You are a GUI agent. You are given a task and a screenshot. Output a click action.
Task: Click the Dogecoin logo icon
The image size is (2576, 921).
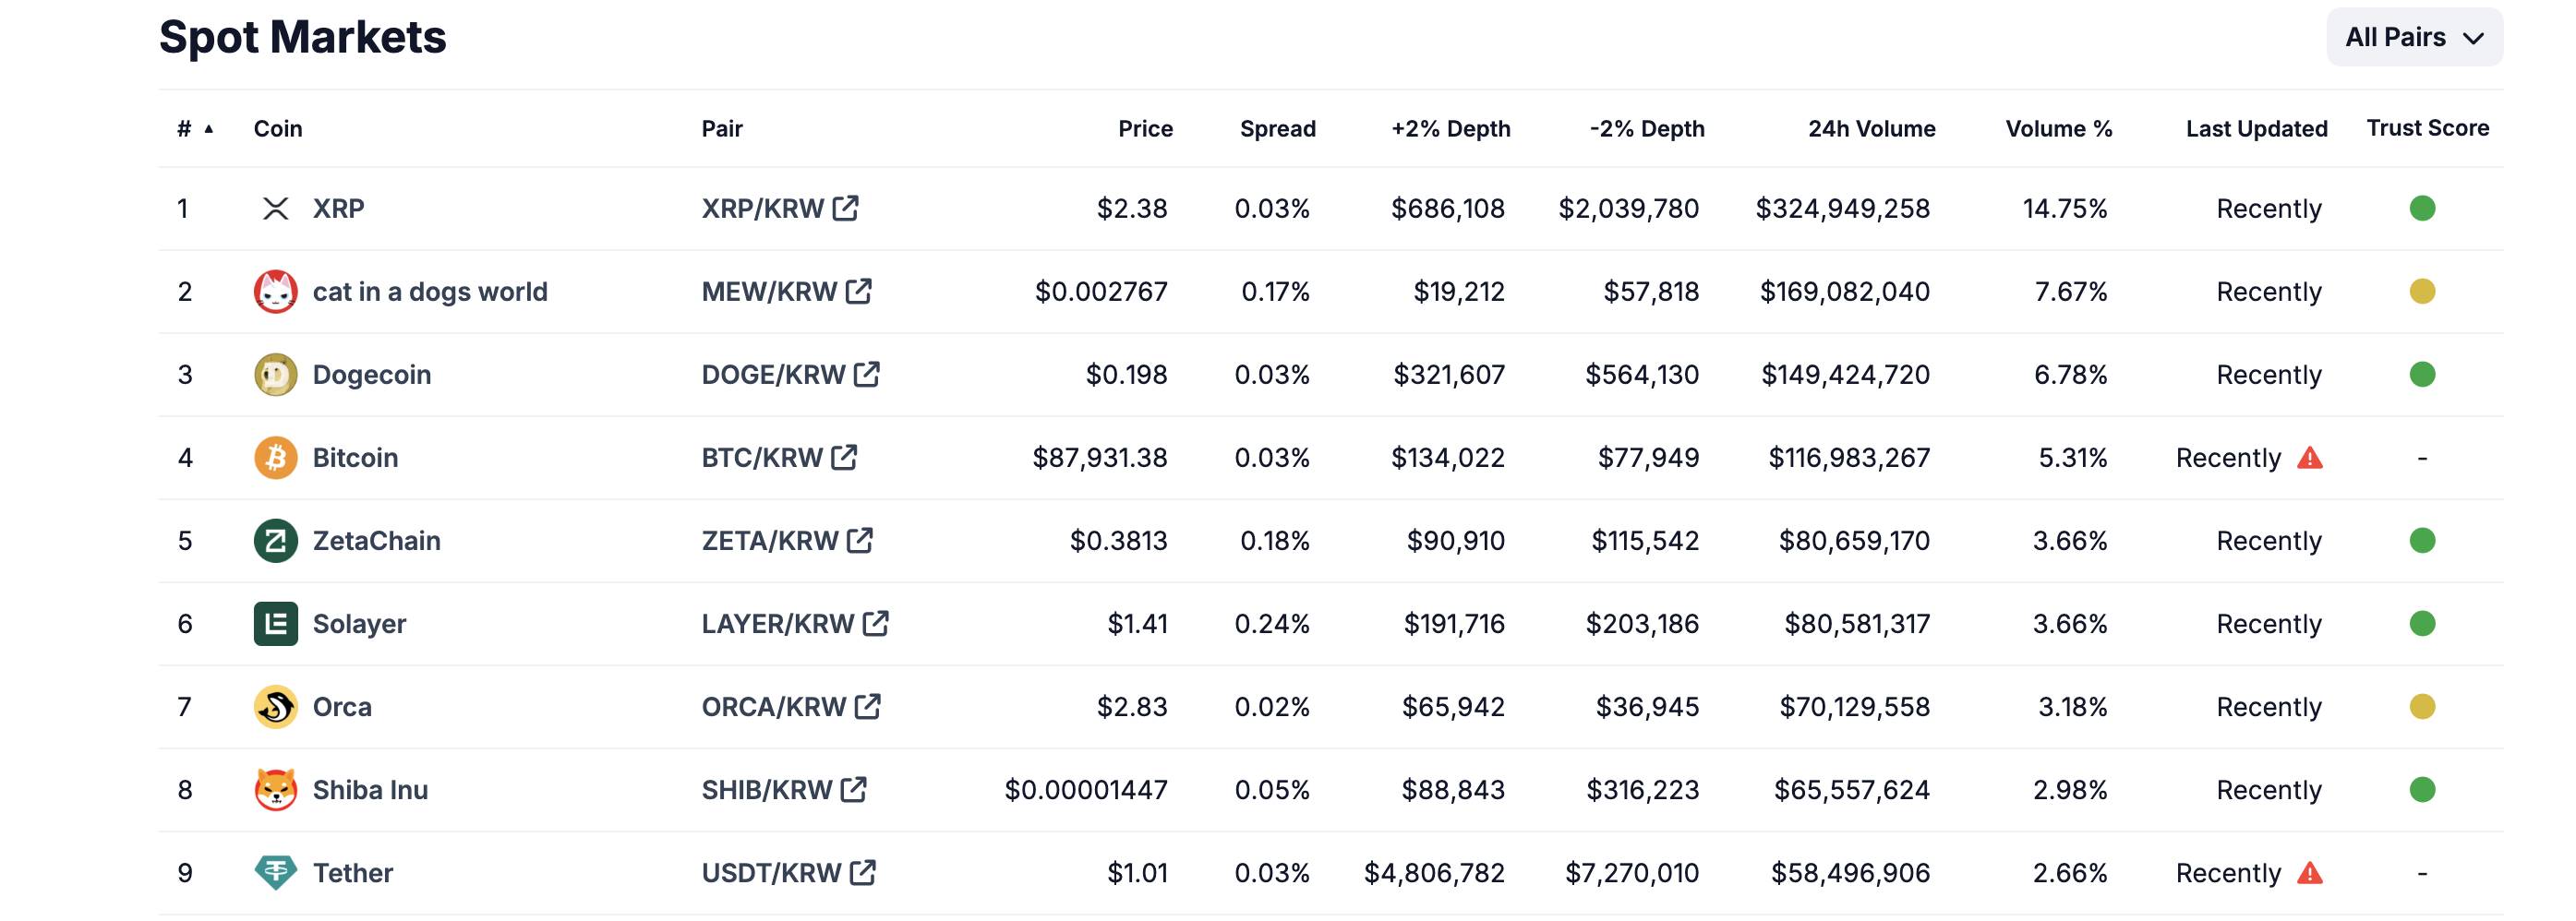[x=275, y=374]
